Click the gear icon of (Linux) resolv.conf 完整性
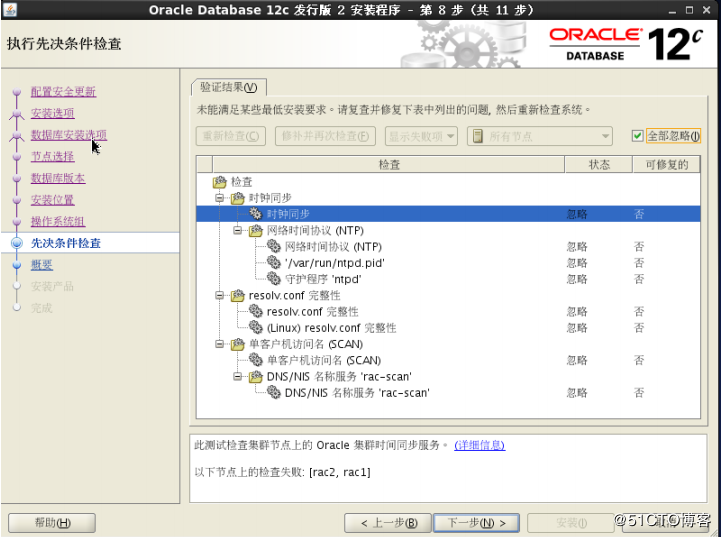 256,327
